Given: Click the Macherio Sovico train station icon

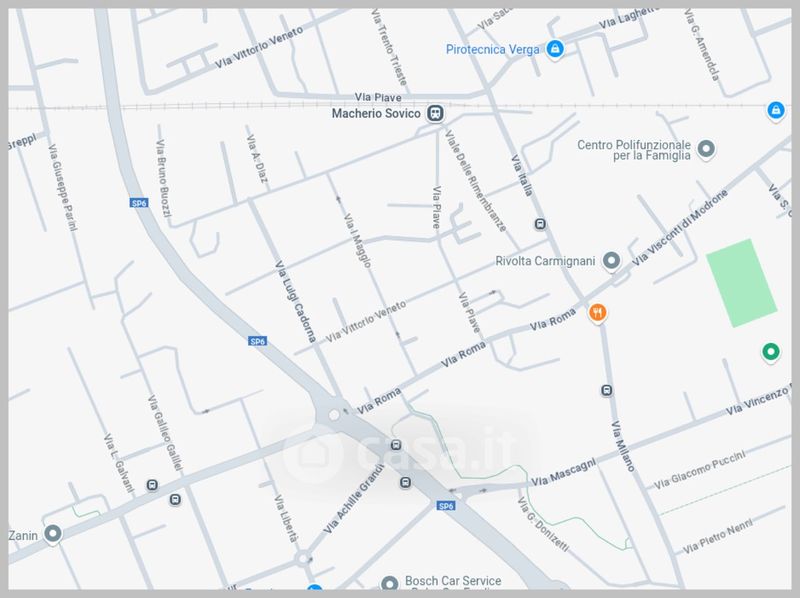Looking at the screenshot, I should click(435, 113).
